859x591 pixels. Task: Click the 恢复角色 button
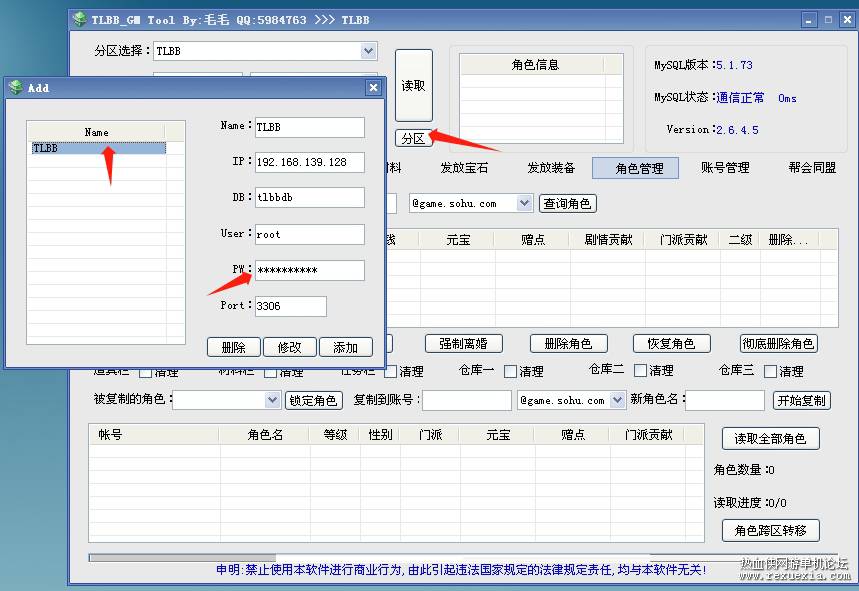[x=672, y=343]
